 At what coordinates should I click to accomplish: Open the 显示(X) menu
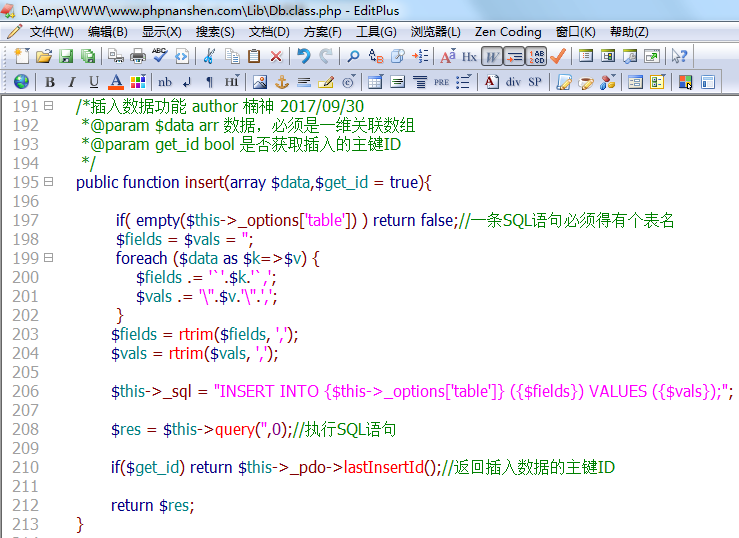click(x=162, y=32)
